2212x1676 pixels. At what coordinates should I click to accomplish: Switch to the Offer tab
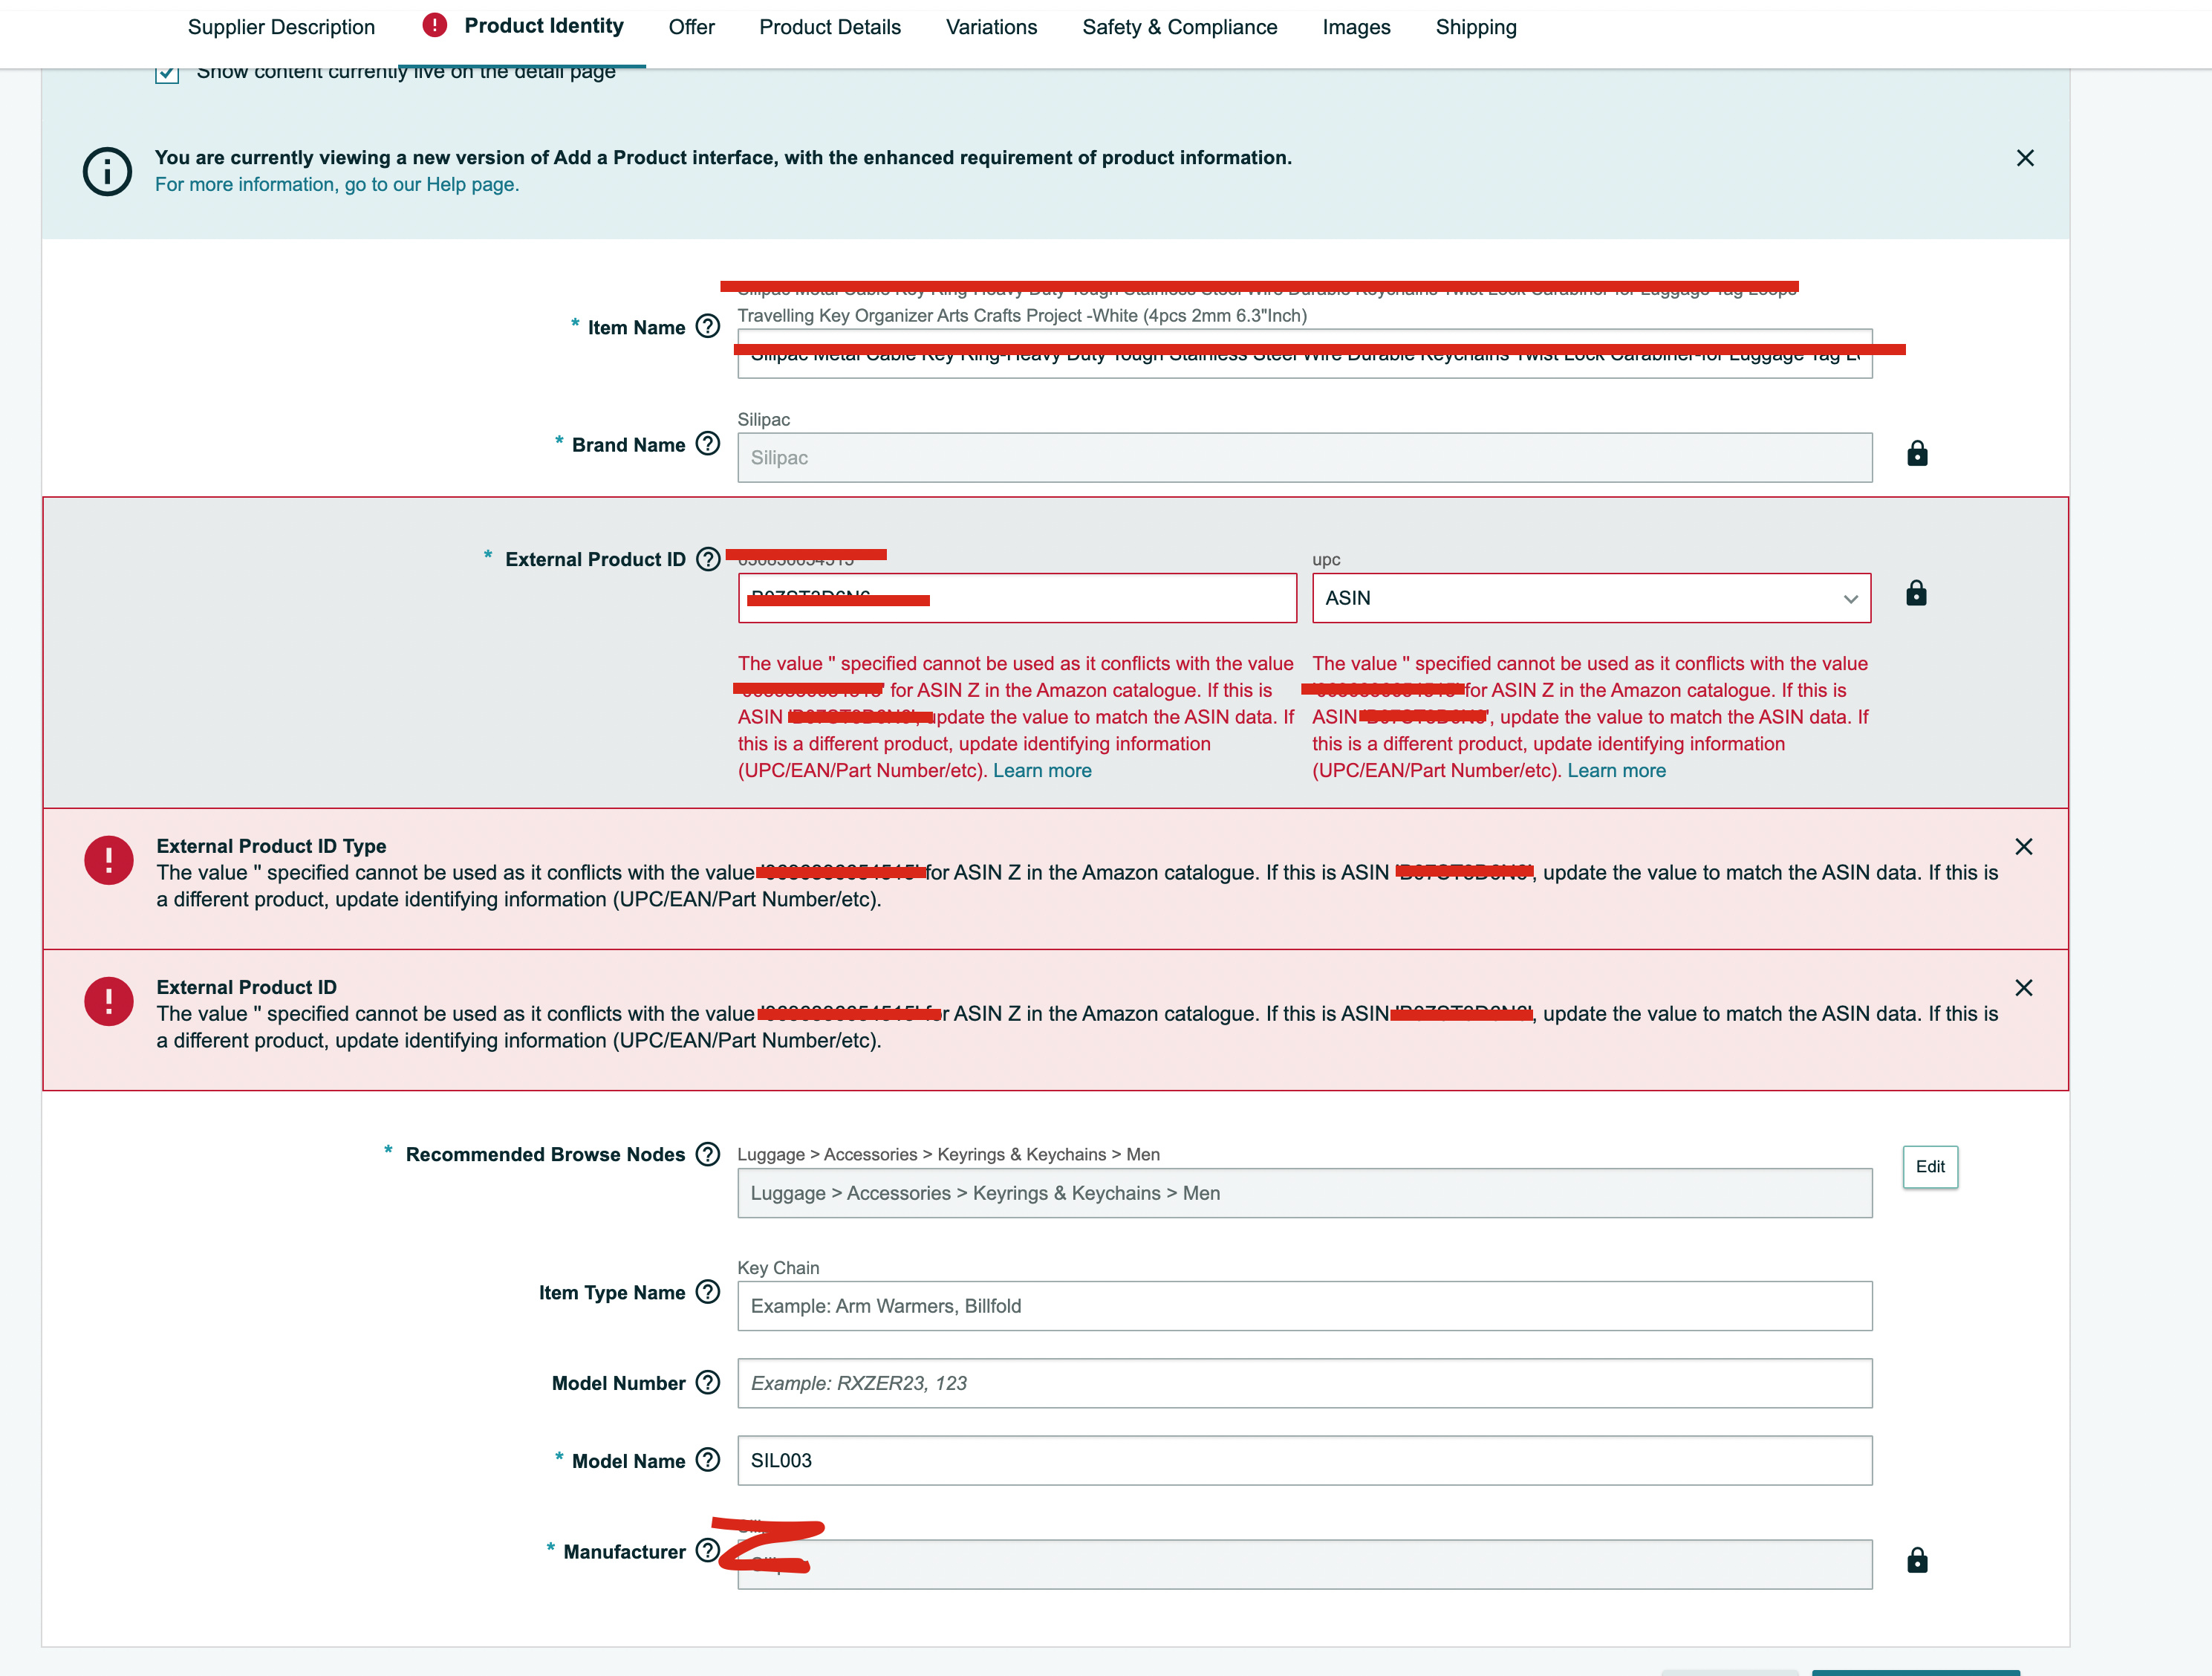coord(691,27)
